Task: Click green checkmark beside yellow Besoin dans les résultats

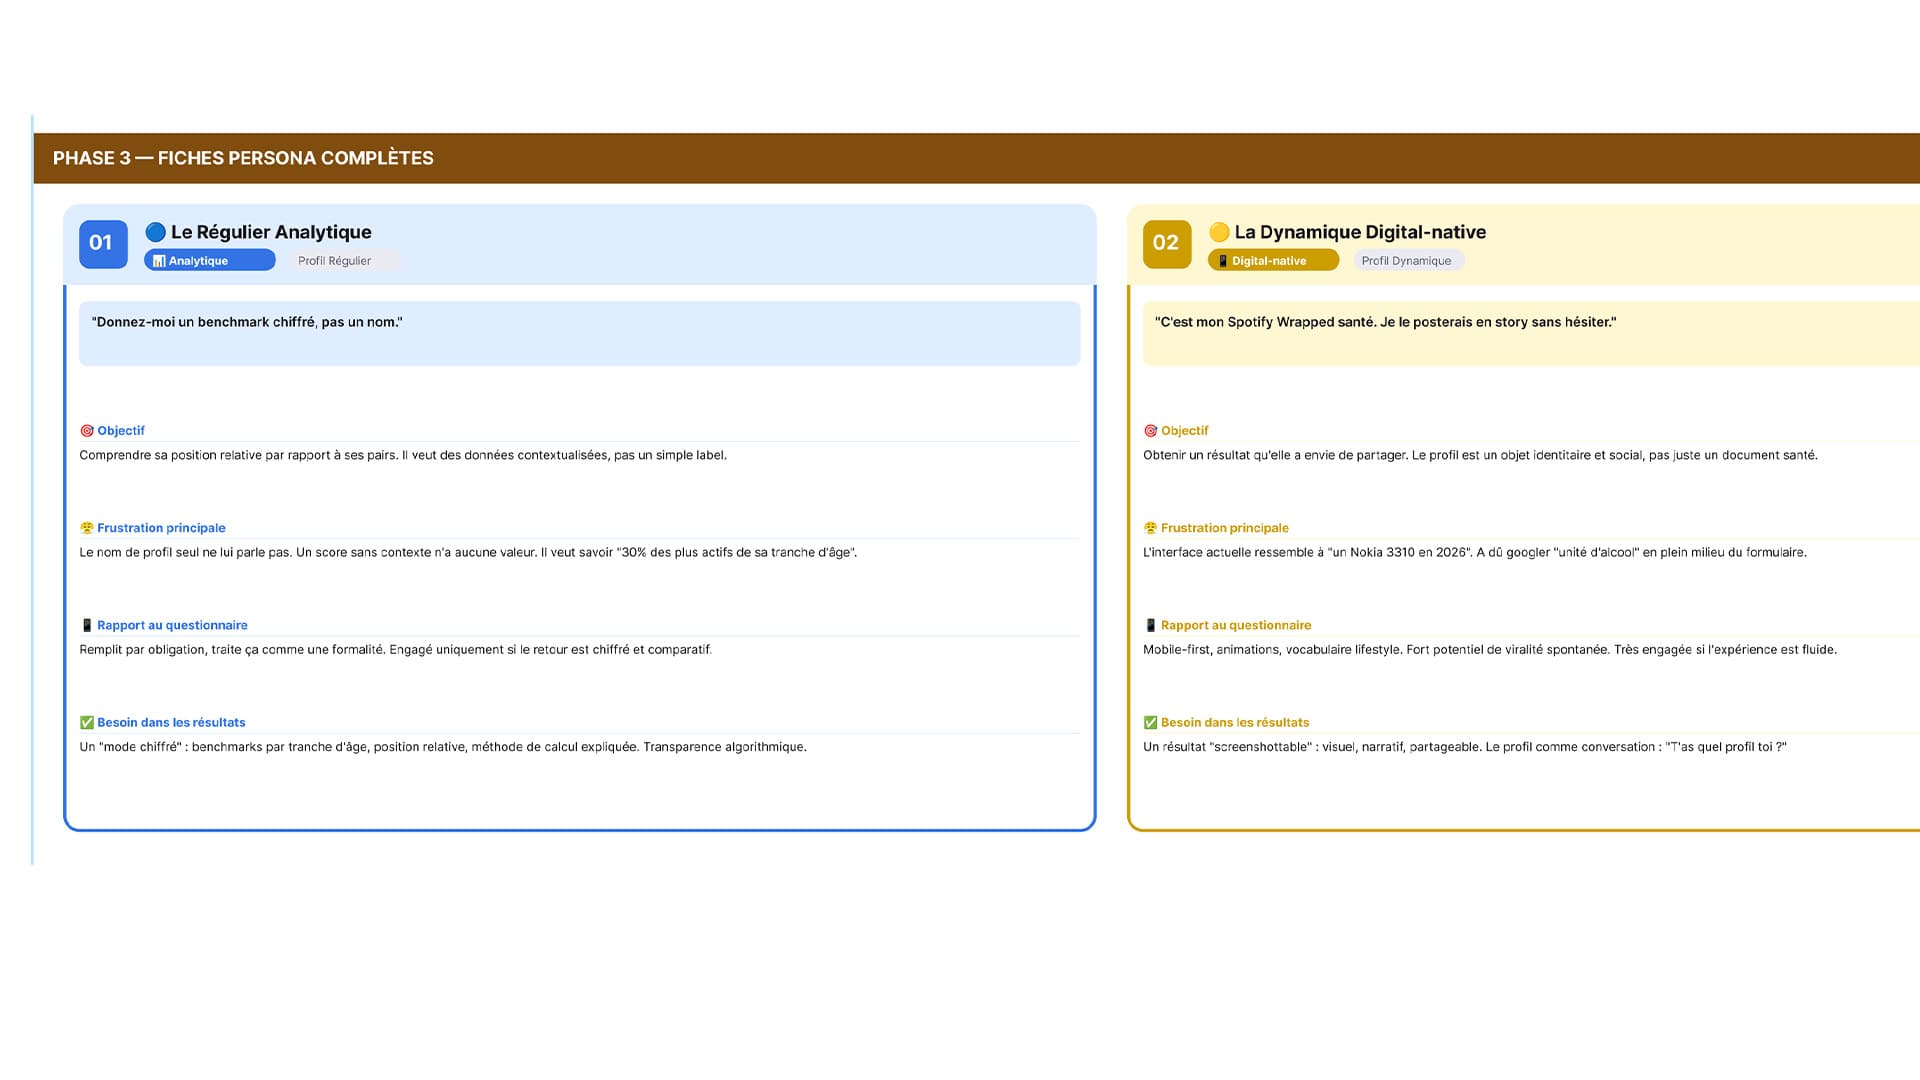Action: pos(1151,722)
